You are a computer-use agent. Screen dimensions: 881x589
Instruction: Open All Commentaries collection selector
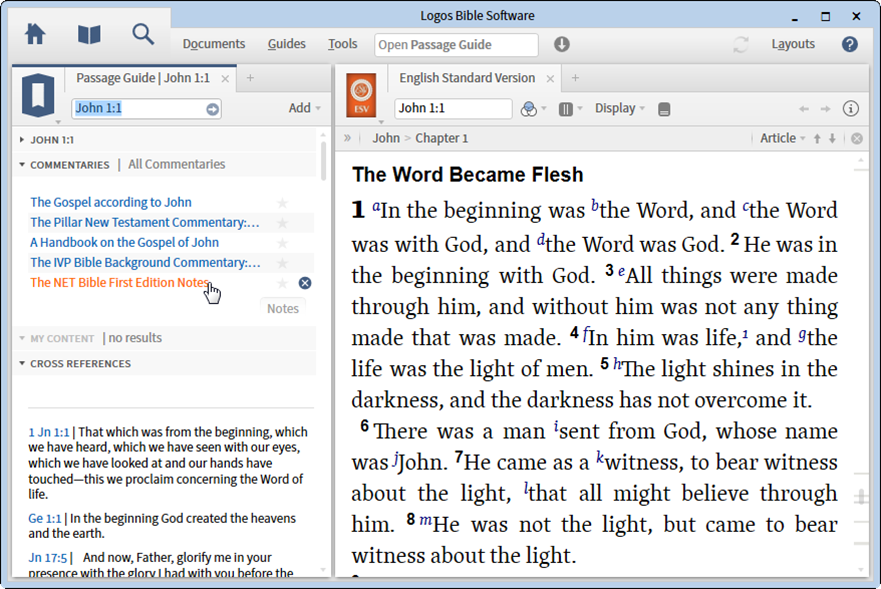176,164
